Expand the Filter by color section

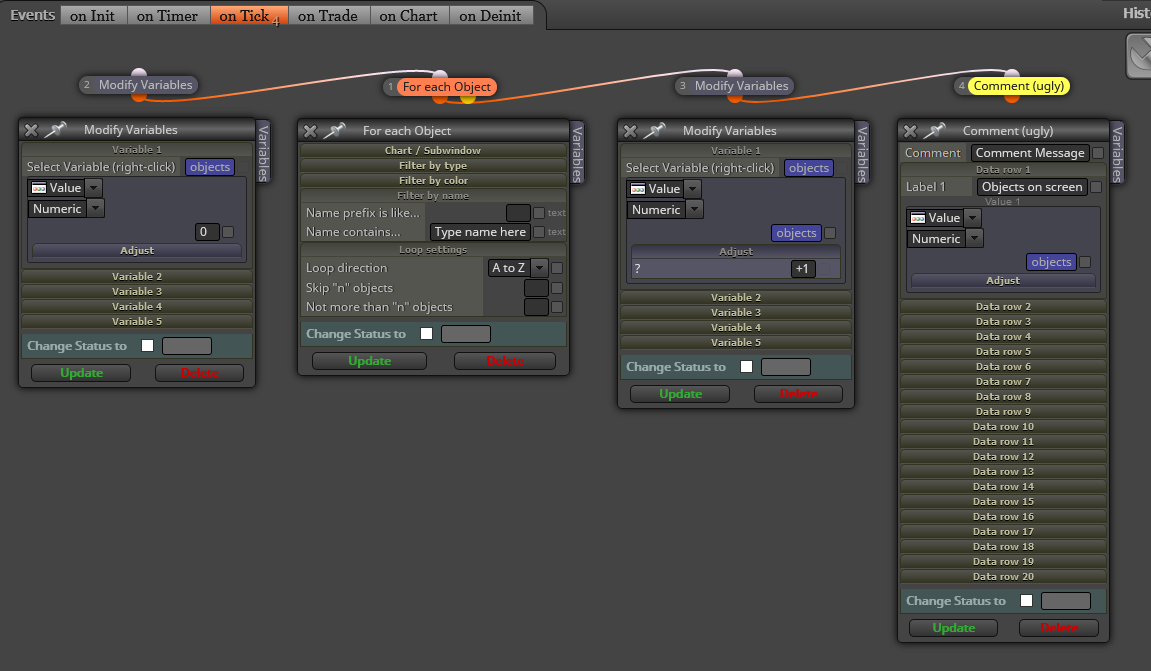coord(433,181)
